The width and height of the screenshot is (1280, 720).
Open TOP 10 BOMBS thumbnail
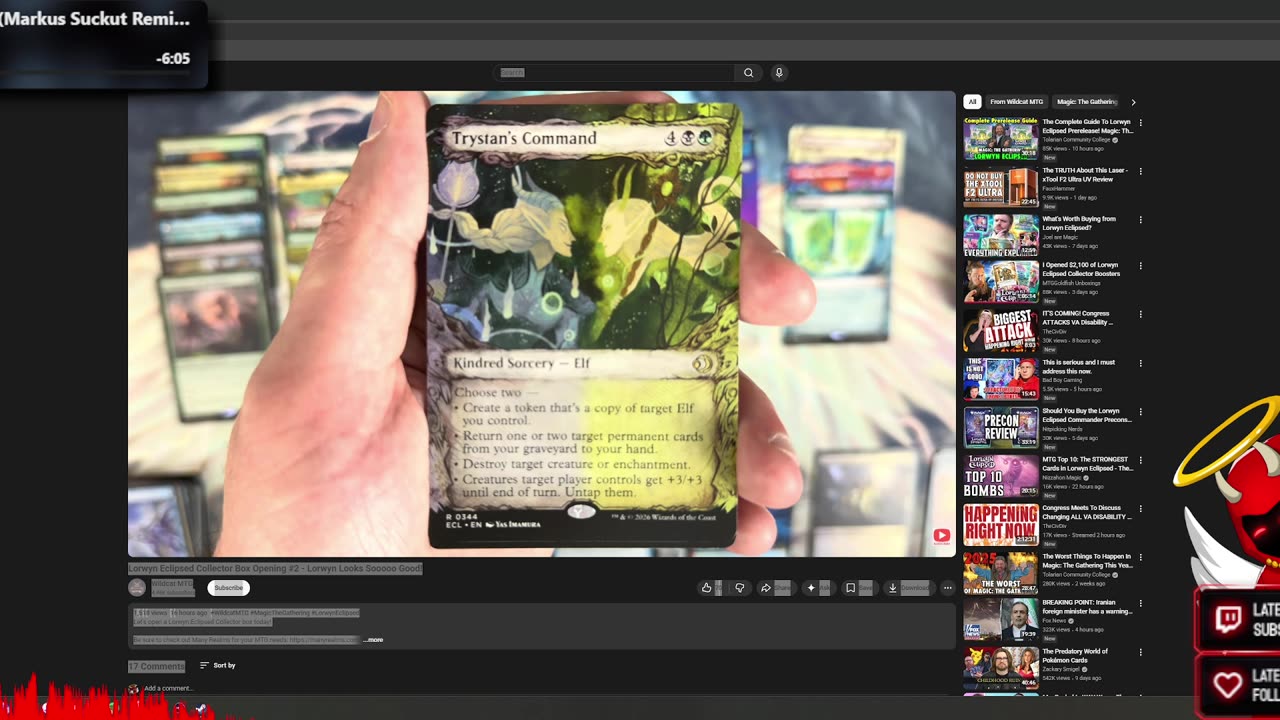tap(1001, 476)
